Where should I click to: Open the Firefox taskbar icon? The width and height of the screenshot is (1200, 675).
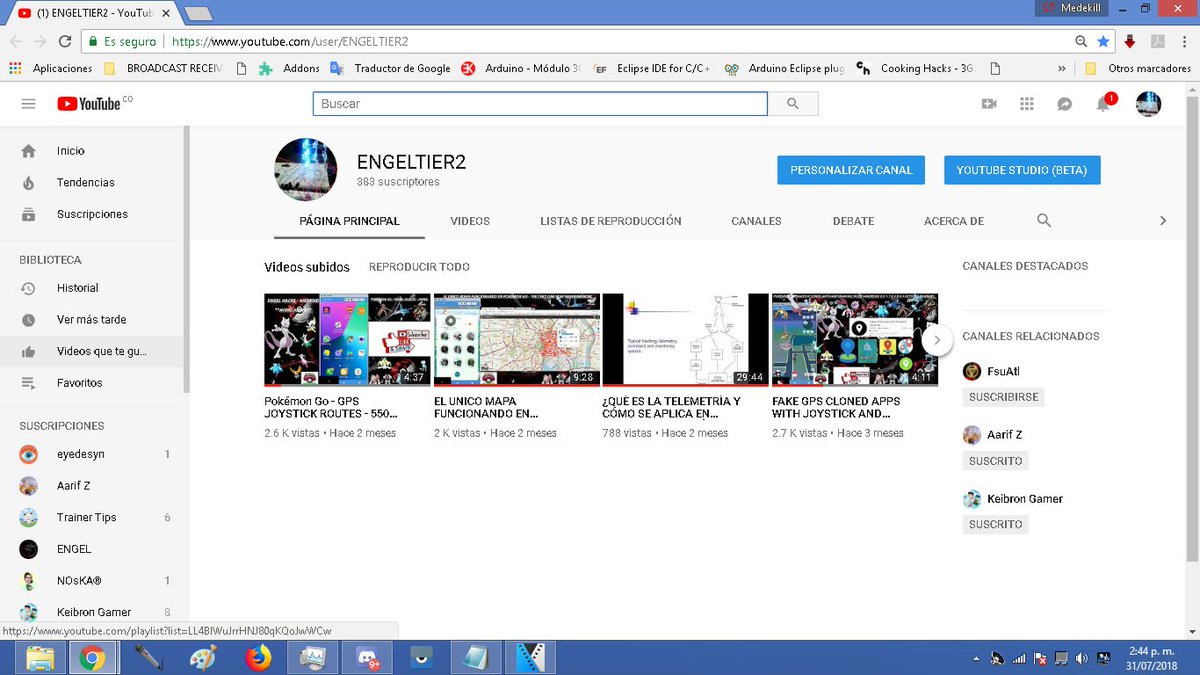[259, 658]
